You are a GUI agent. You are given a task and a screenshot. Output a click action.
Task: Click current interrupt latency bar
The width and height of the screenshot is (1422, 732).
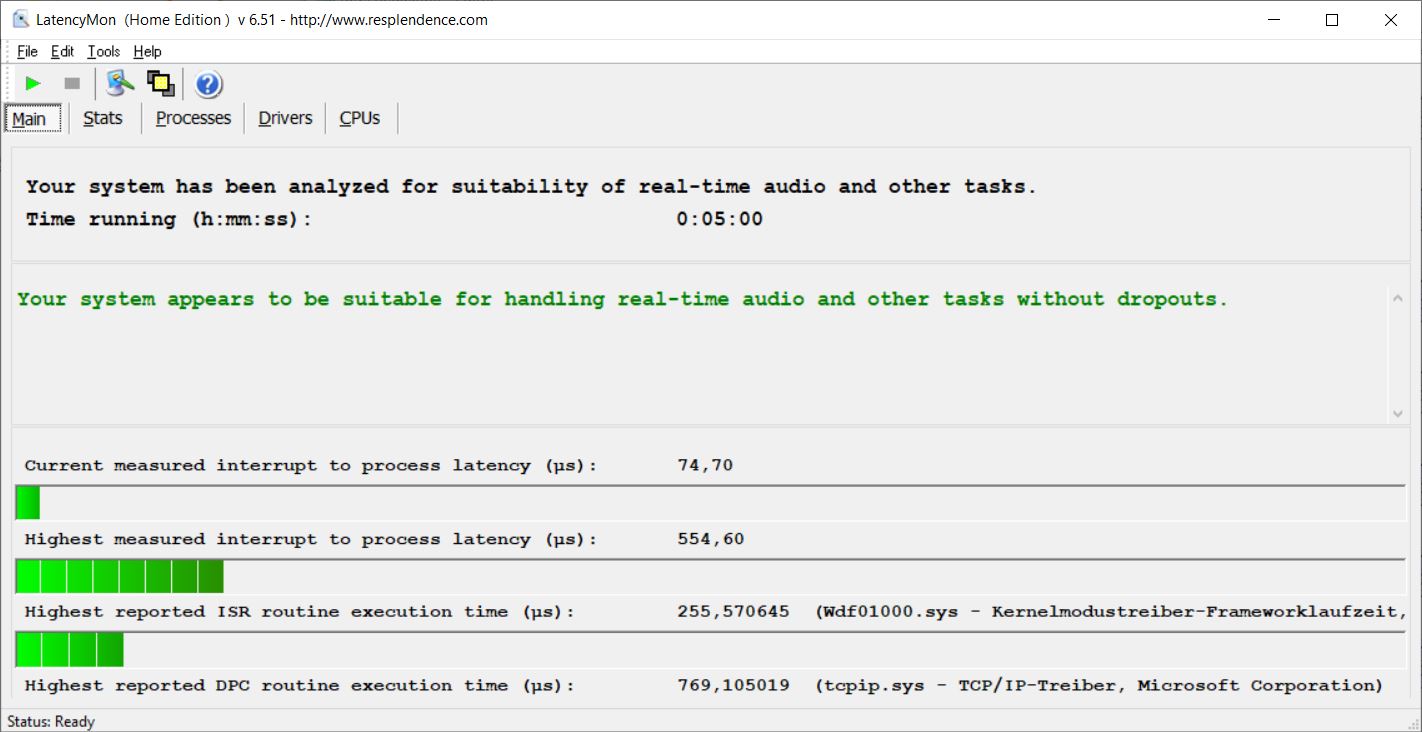pyautogui.click(x=711, y=503)
